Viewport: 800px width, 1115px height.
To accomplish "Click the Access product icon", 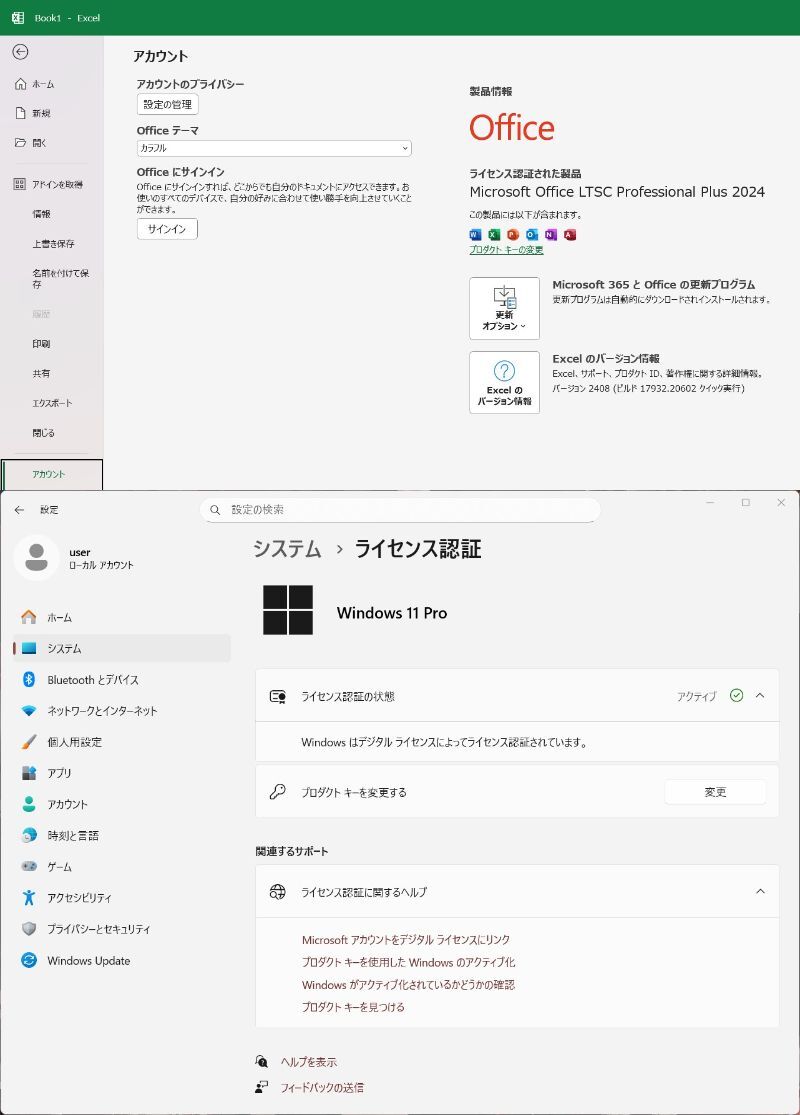I will click(570, 235).
